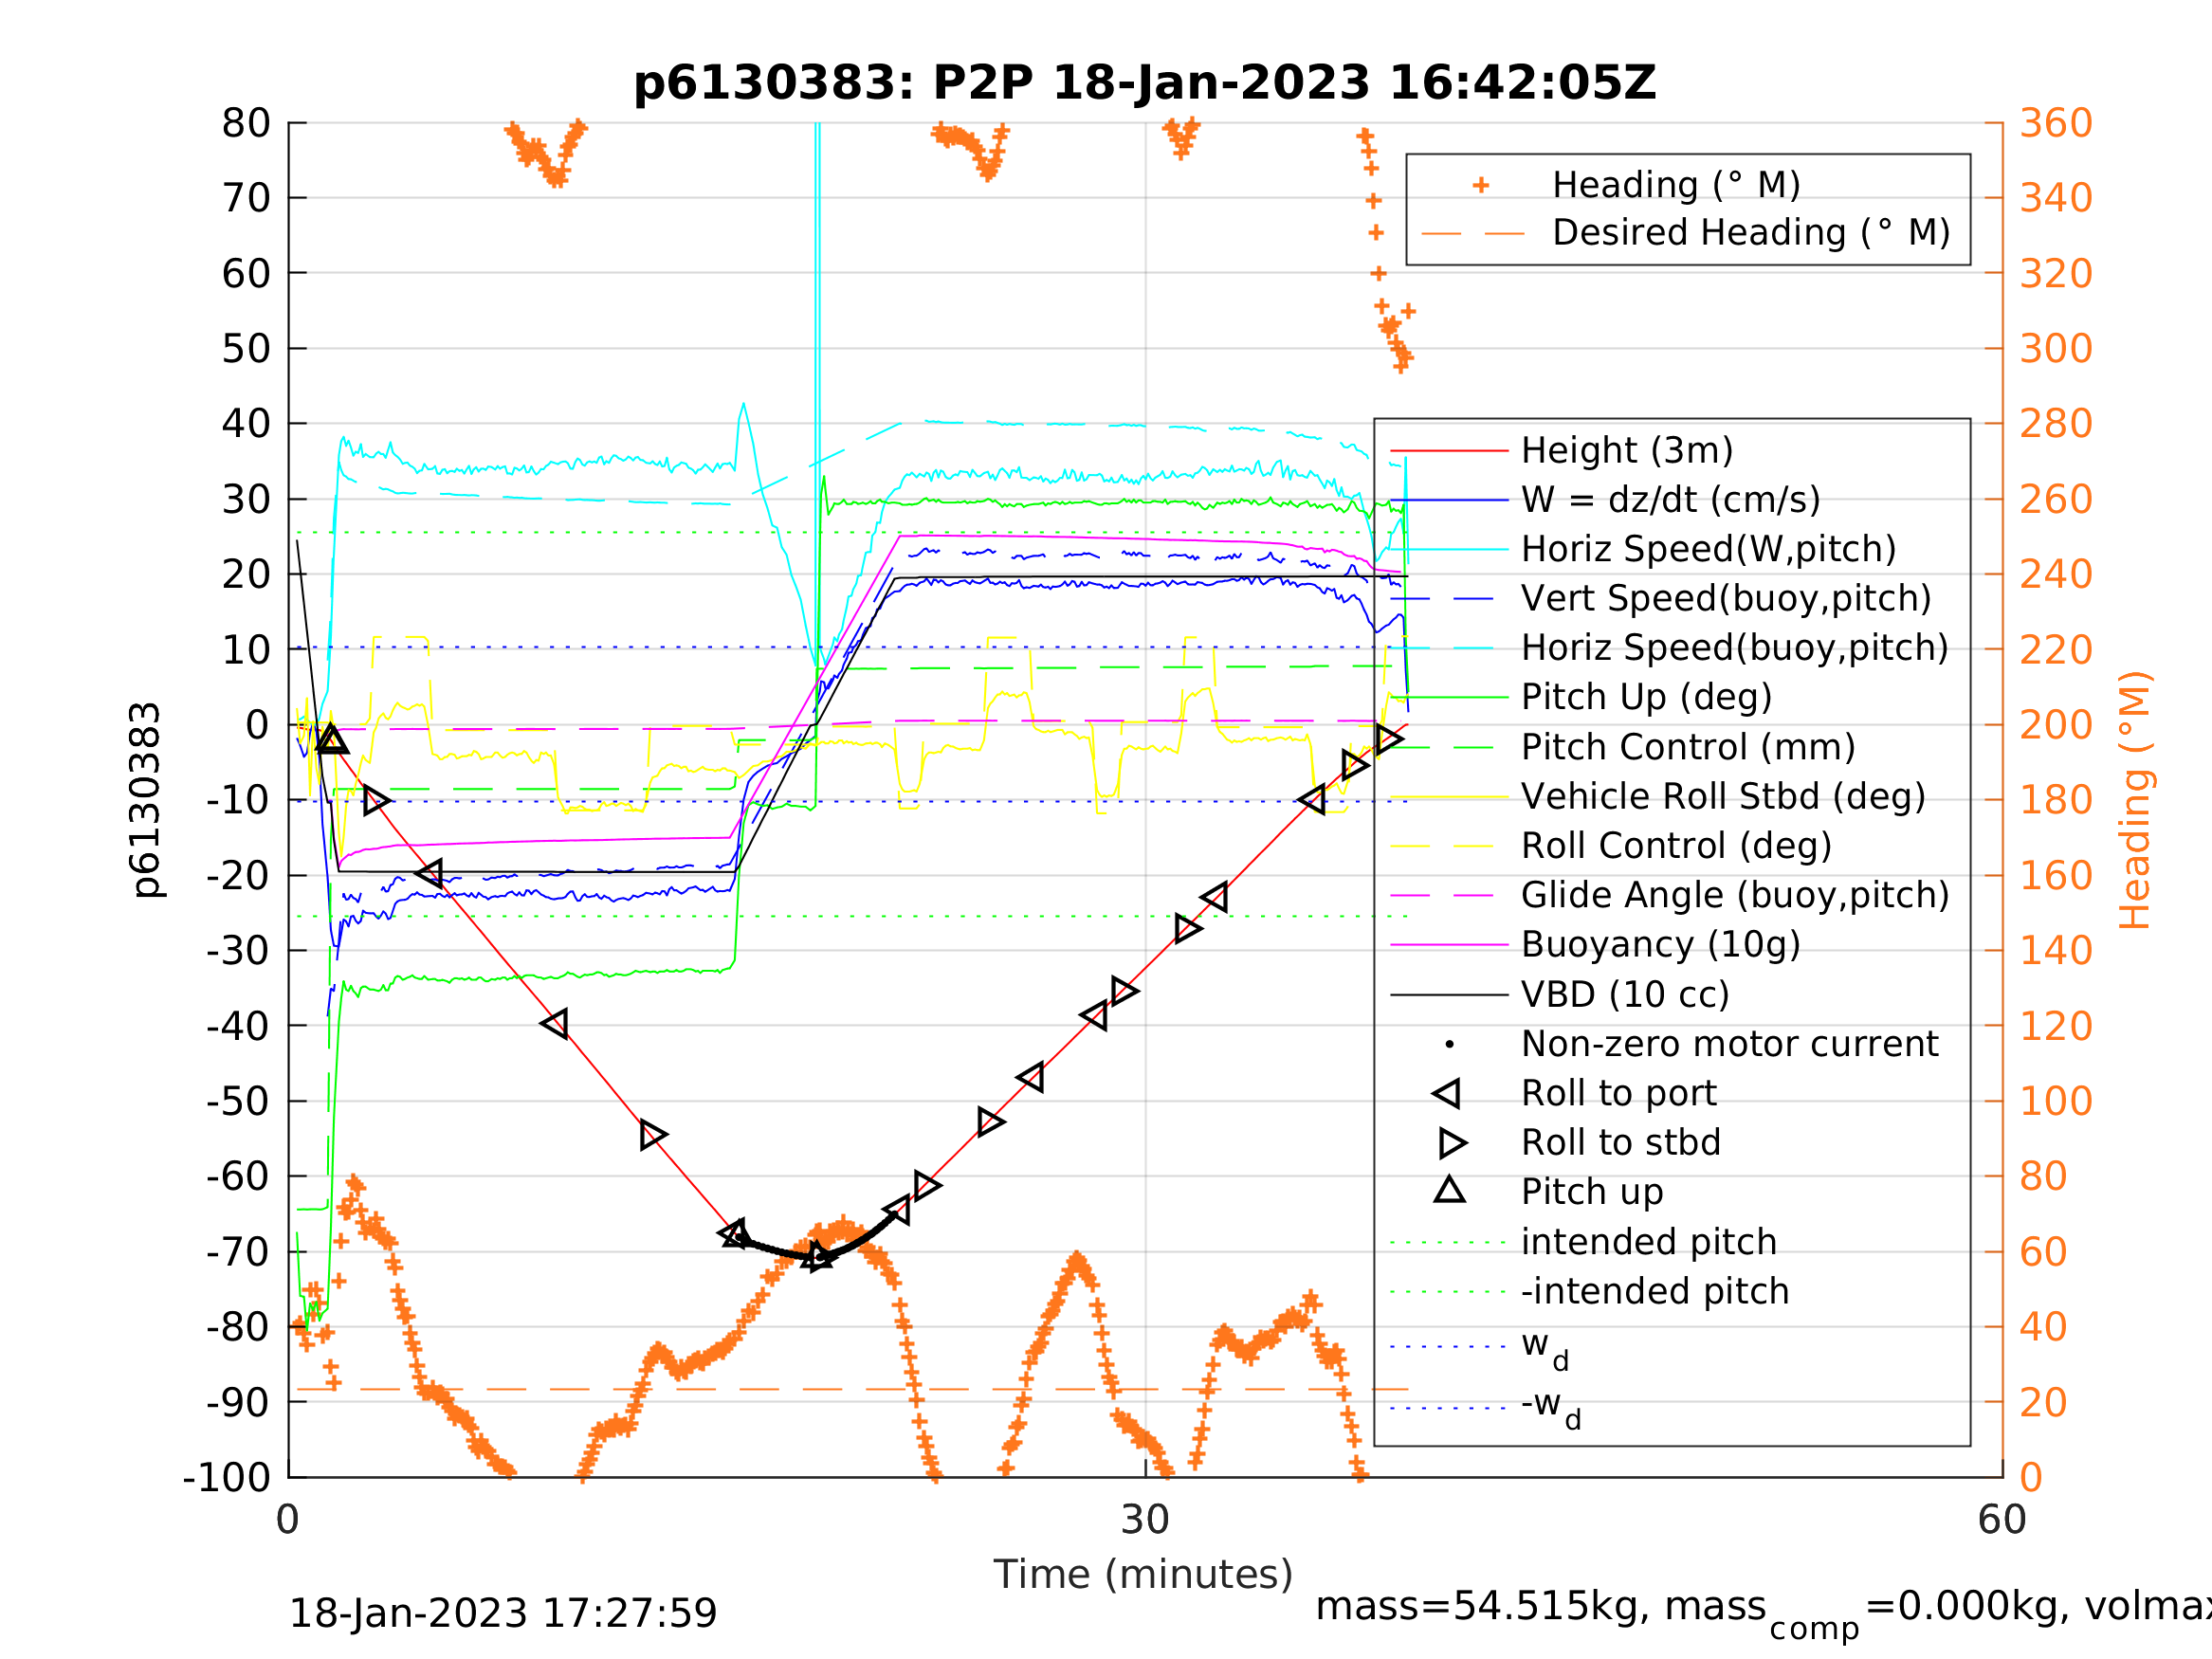Click the 'Desired Heading (° M)' legend entry

point(1751,232)
